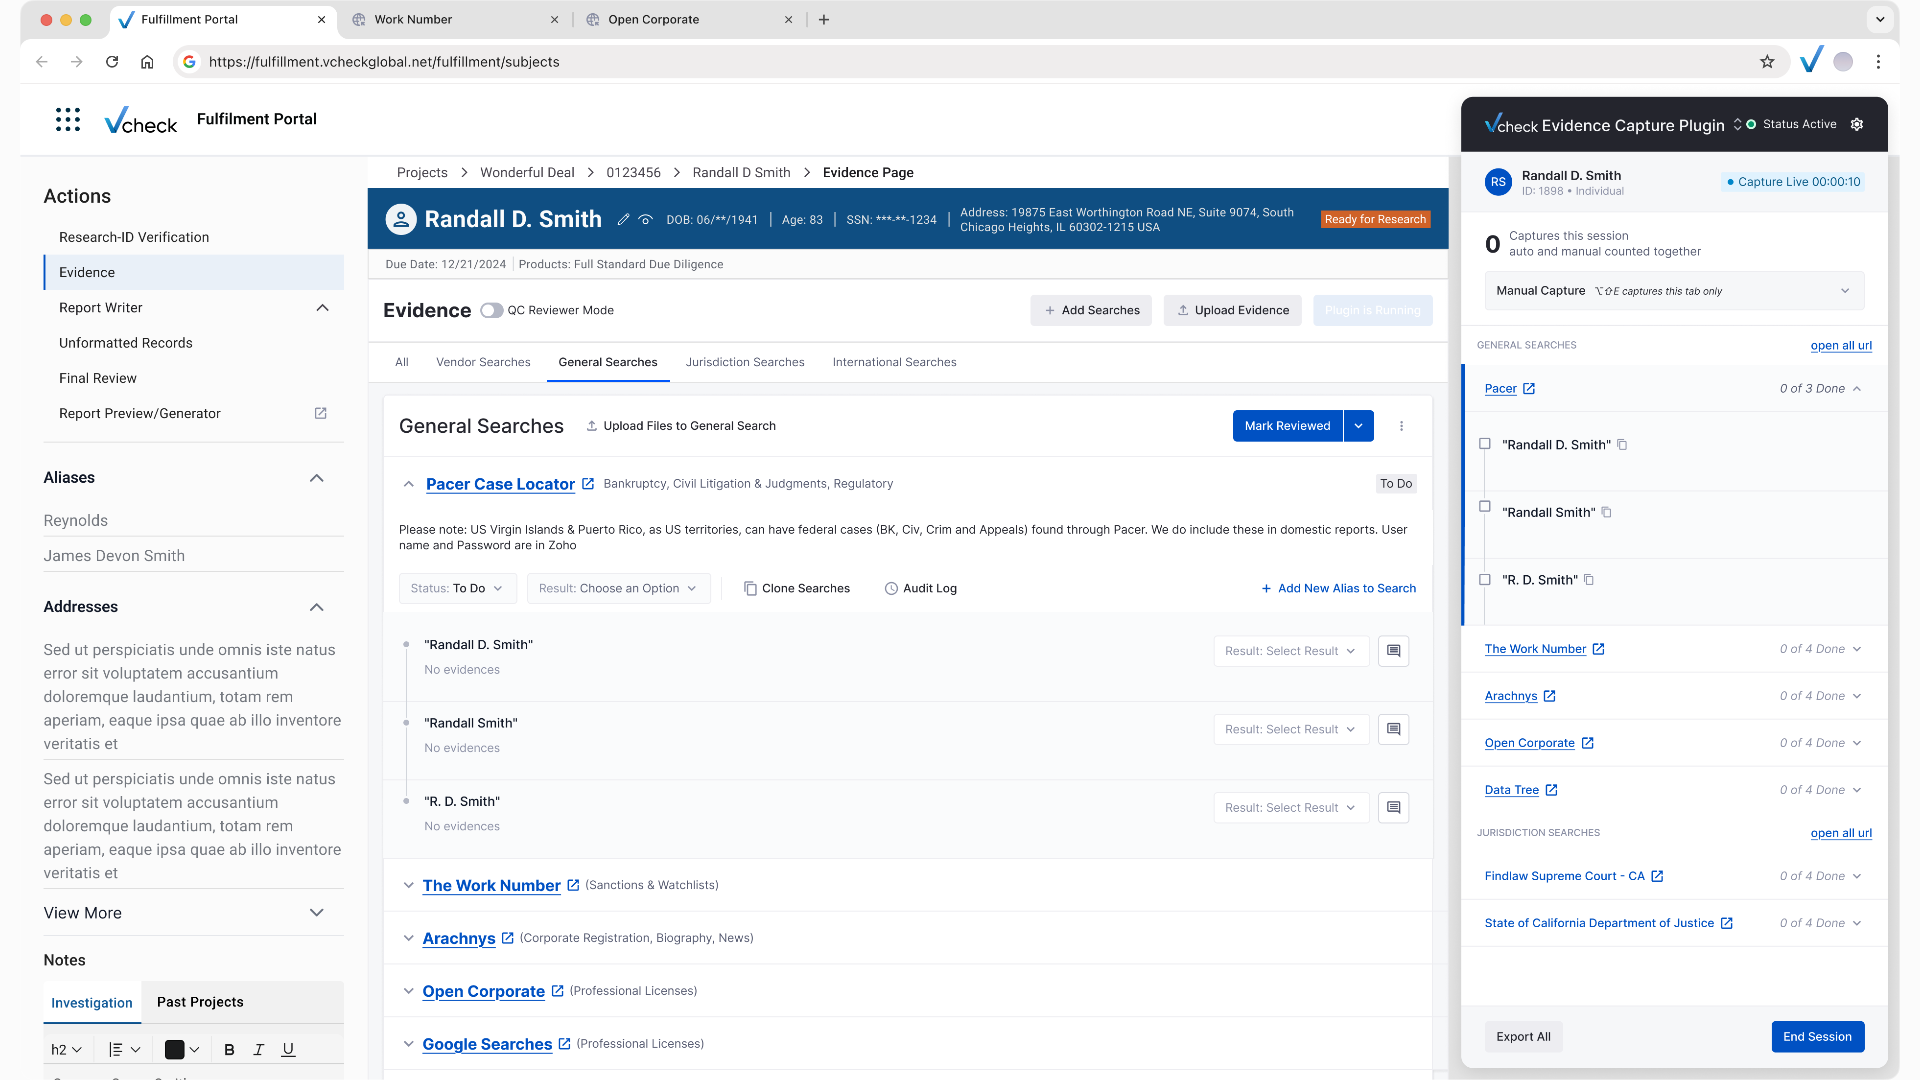Check the "Randall D. Smith" checkbox in plugin

1485,444
